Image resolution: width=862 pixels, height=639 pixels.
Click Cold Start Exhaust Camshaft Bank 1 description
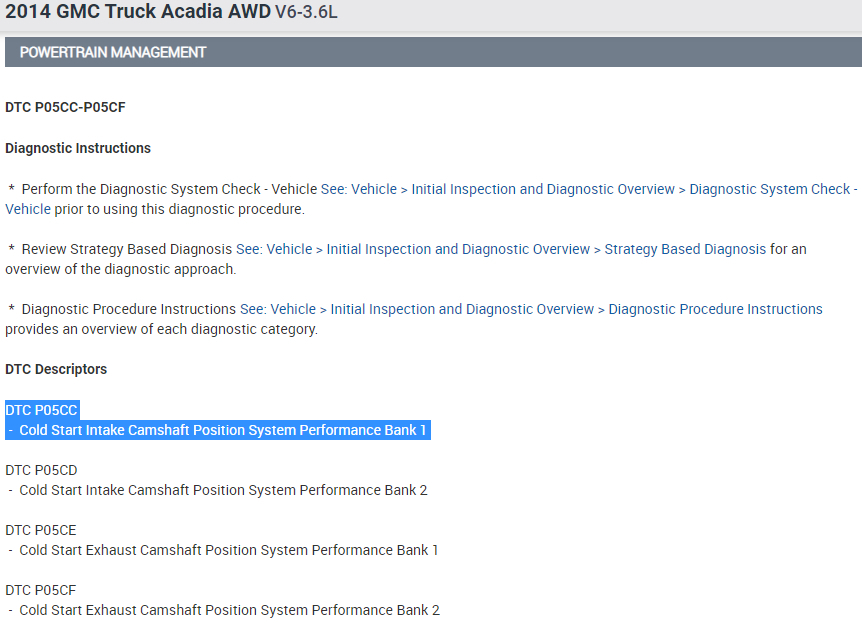[x=228, y=550]
